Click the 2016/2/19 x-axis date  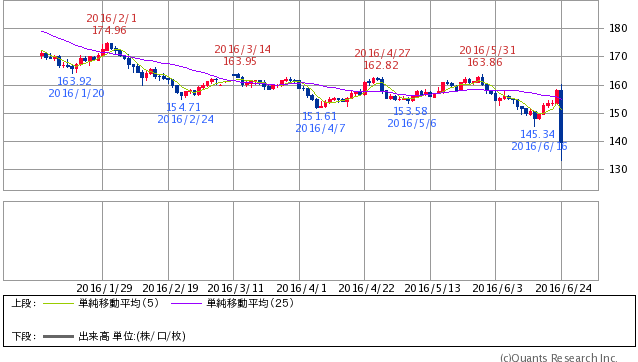(170, 288)
